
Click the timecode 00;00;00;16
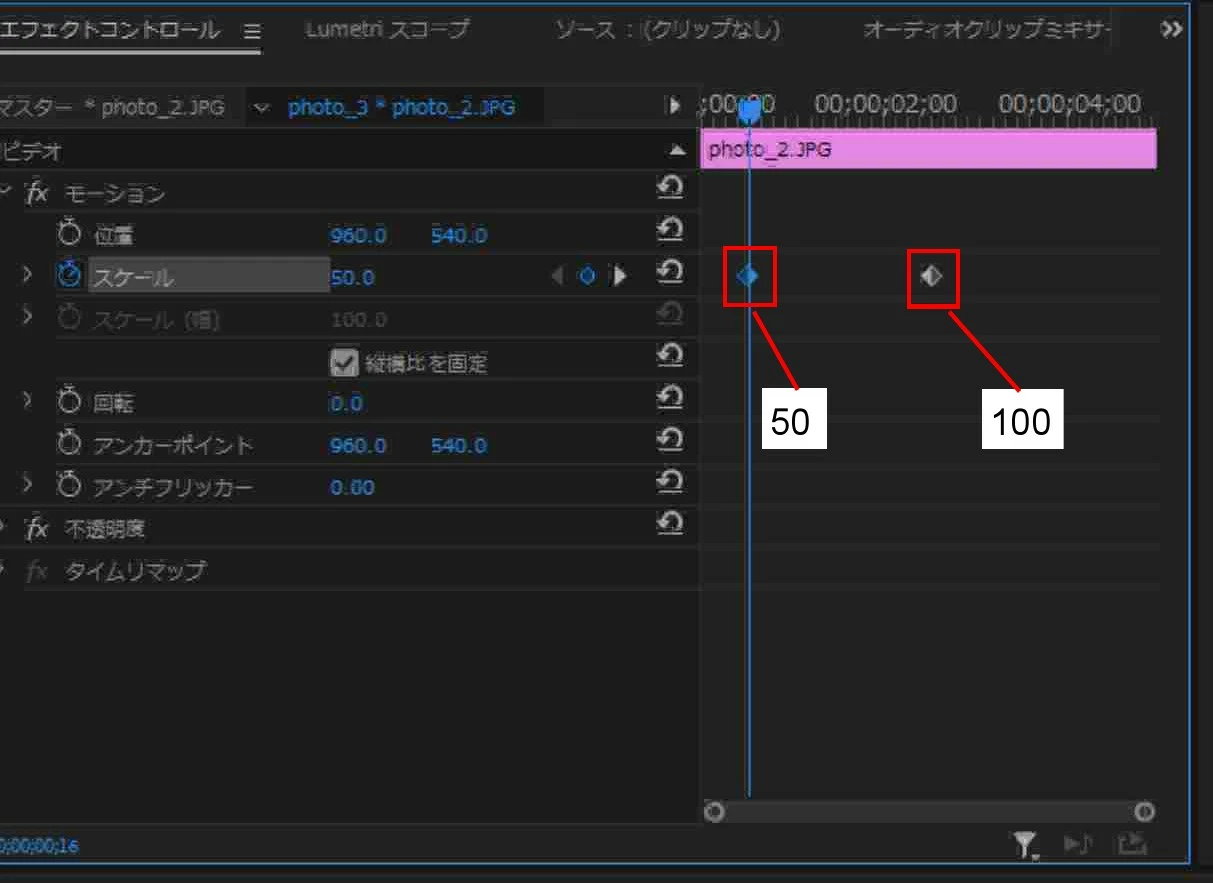click(40, 846)
